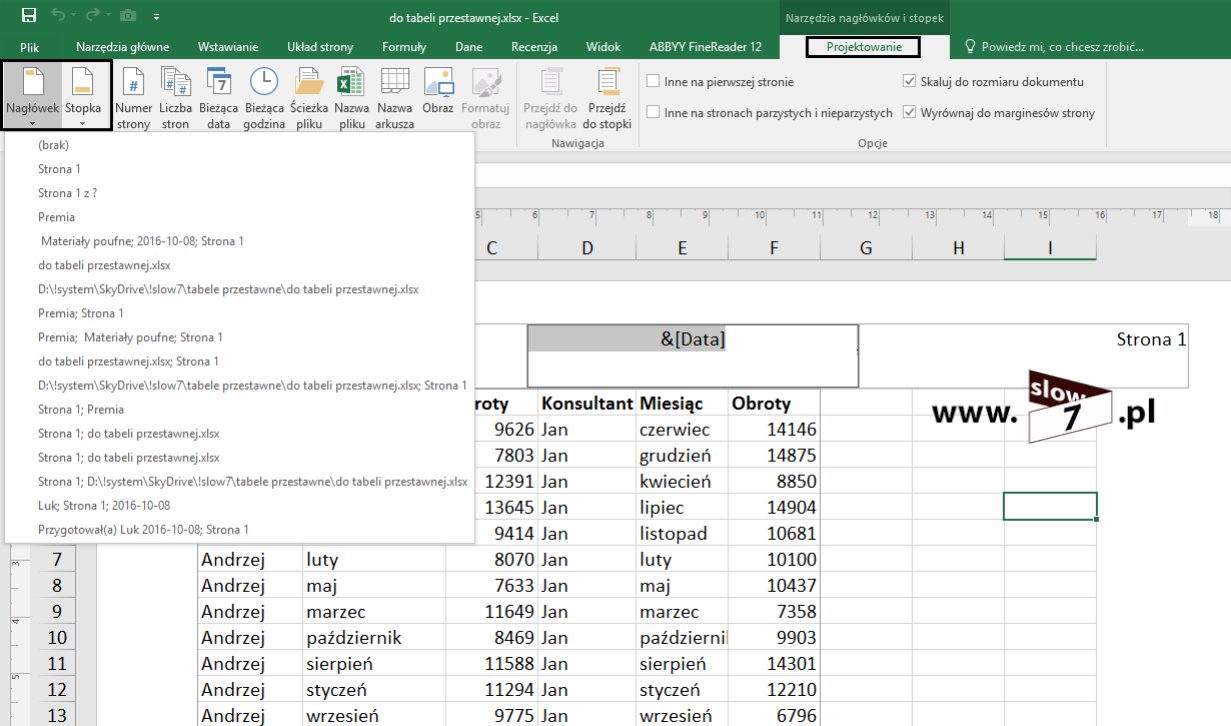Click the 'Miesiąc' header cell
The image size is (1231, 726).
coord(682,403)
